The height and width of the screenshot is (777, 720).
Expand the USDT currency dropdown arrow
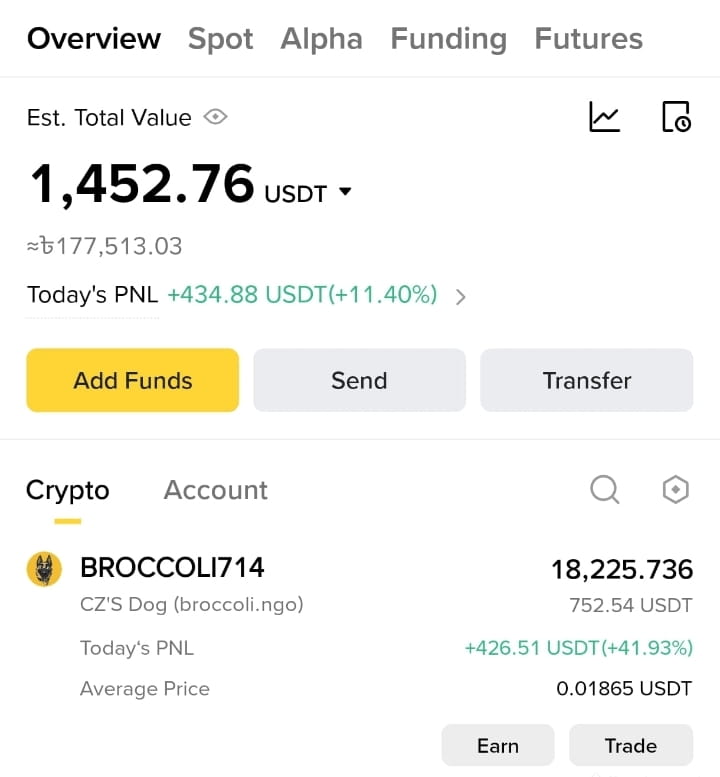345,191
